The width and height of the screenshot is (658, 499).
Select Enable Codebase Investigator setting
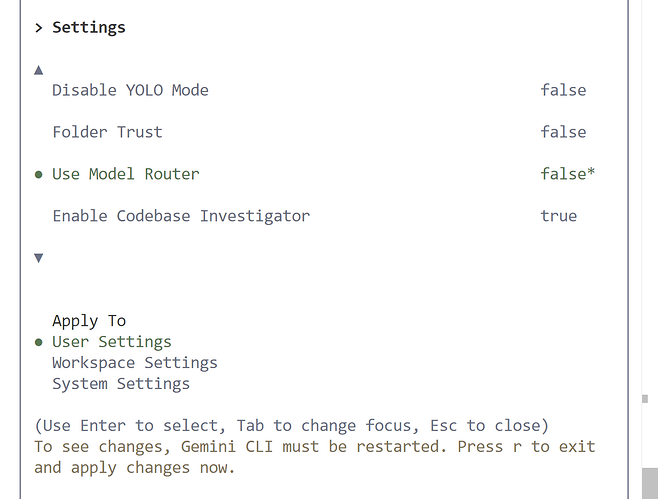tap(181, 216)
